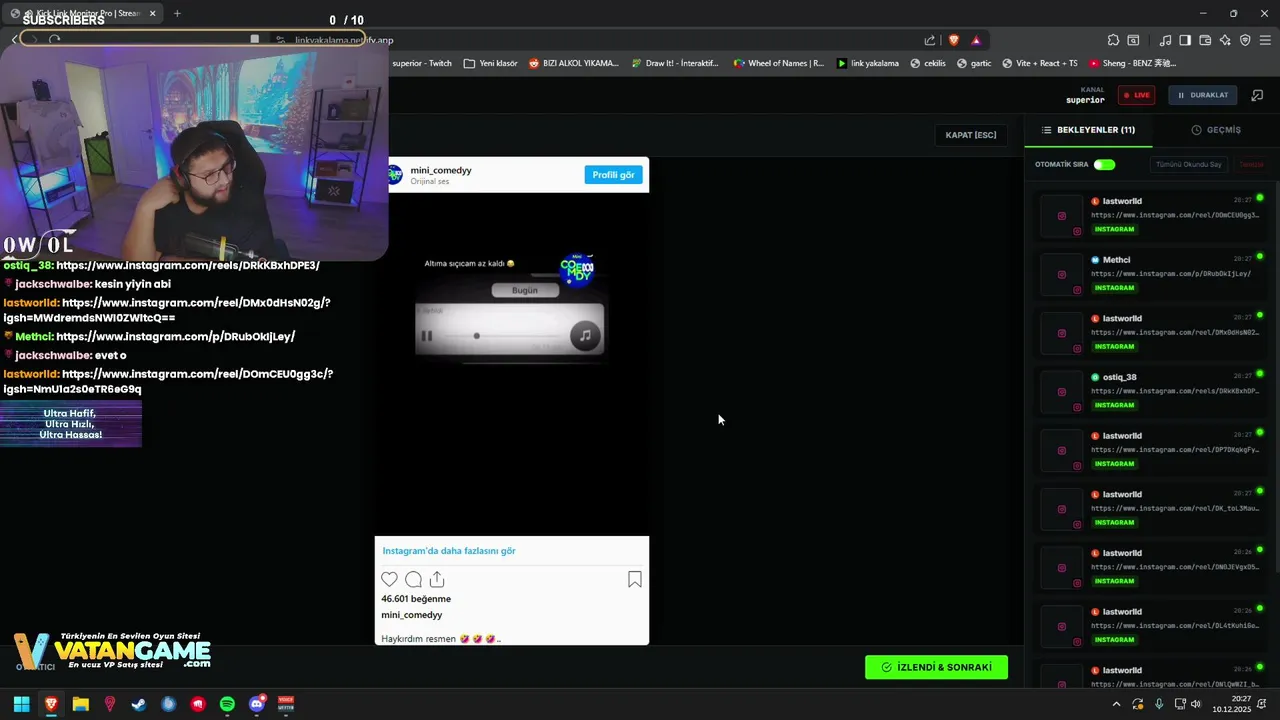Click the Kapat [ESC] button
This screenshot has width=1280, height=720.
coord(971,135)
